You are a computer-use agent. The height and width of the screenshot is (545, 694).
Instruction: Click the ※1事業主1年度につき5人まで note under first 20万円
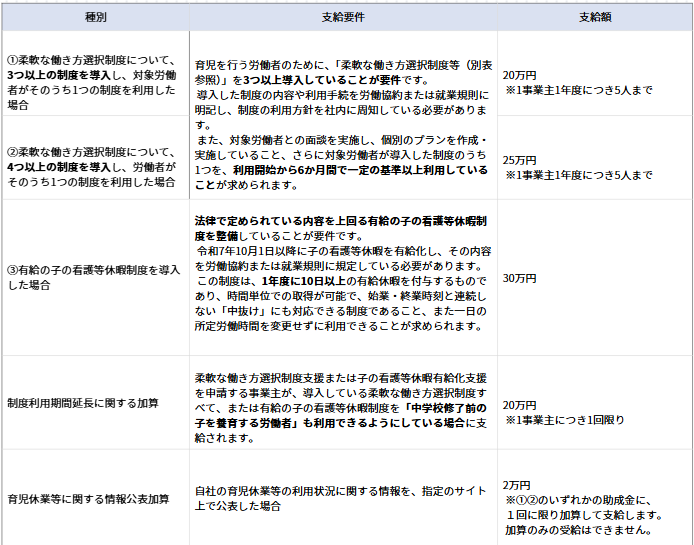578,90
